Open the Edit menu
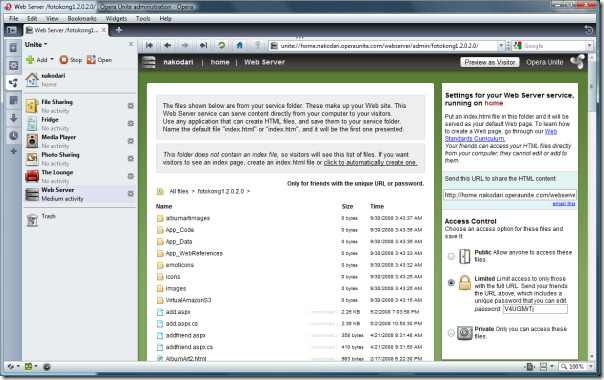Viewport: 604px width, 380px height. [x=32, y=18]
